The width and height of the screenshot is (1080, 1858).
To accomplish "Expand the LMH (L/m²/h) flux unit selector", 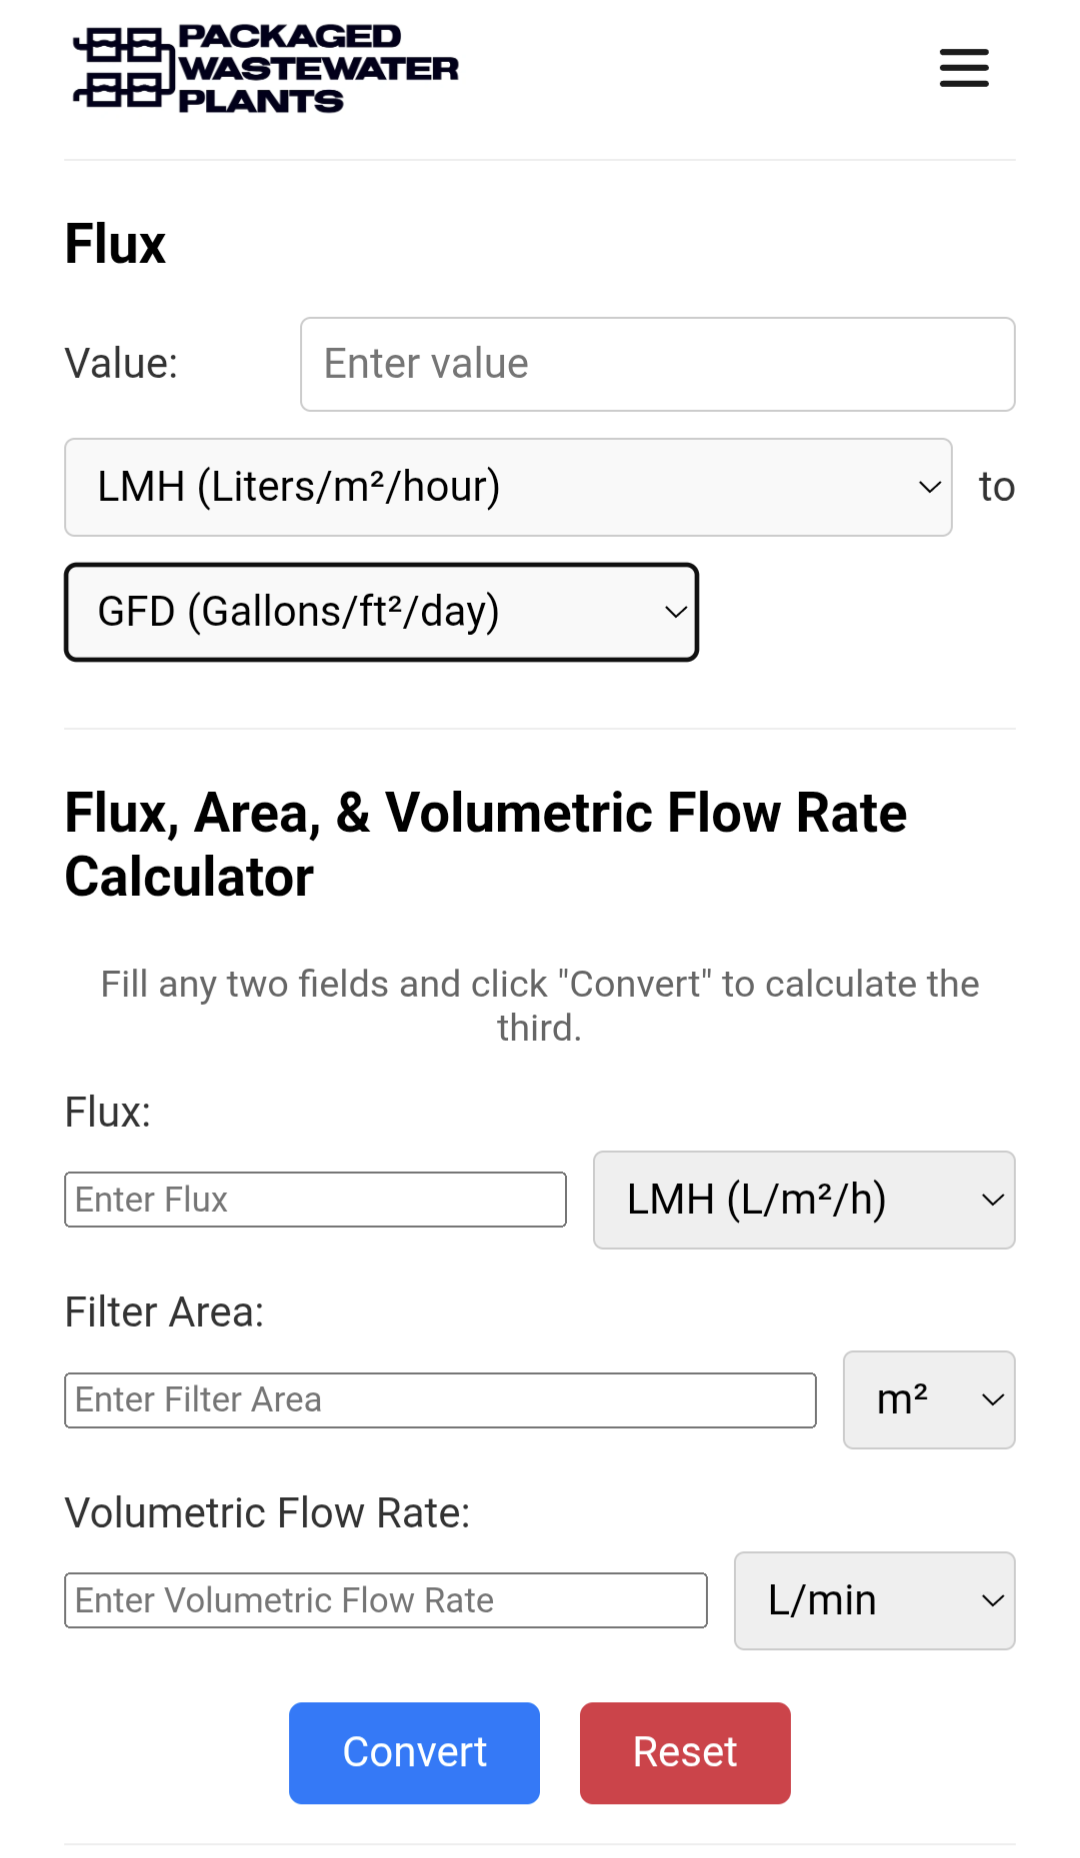I will click(804, 1199).
